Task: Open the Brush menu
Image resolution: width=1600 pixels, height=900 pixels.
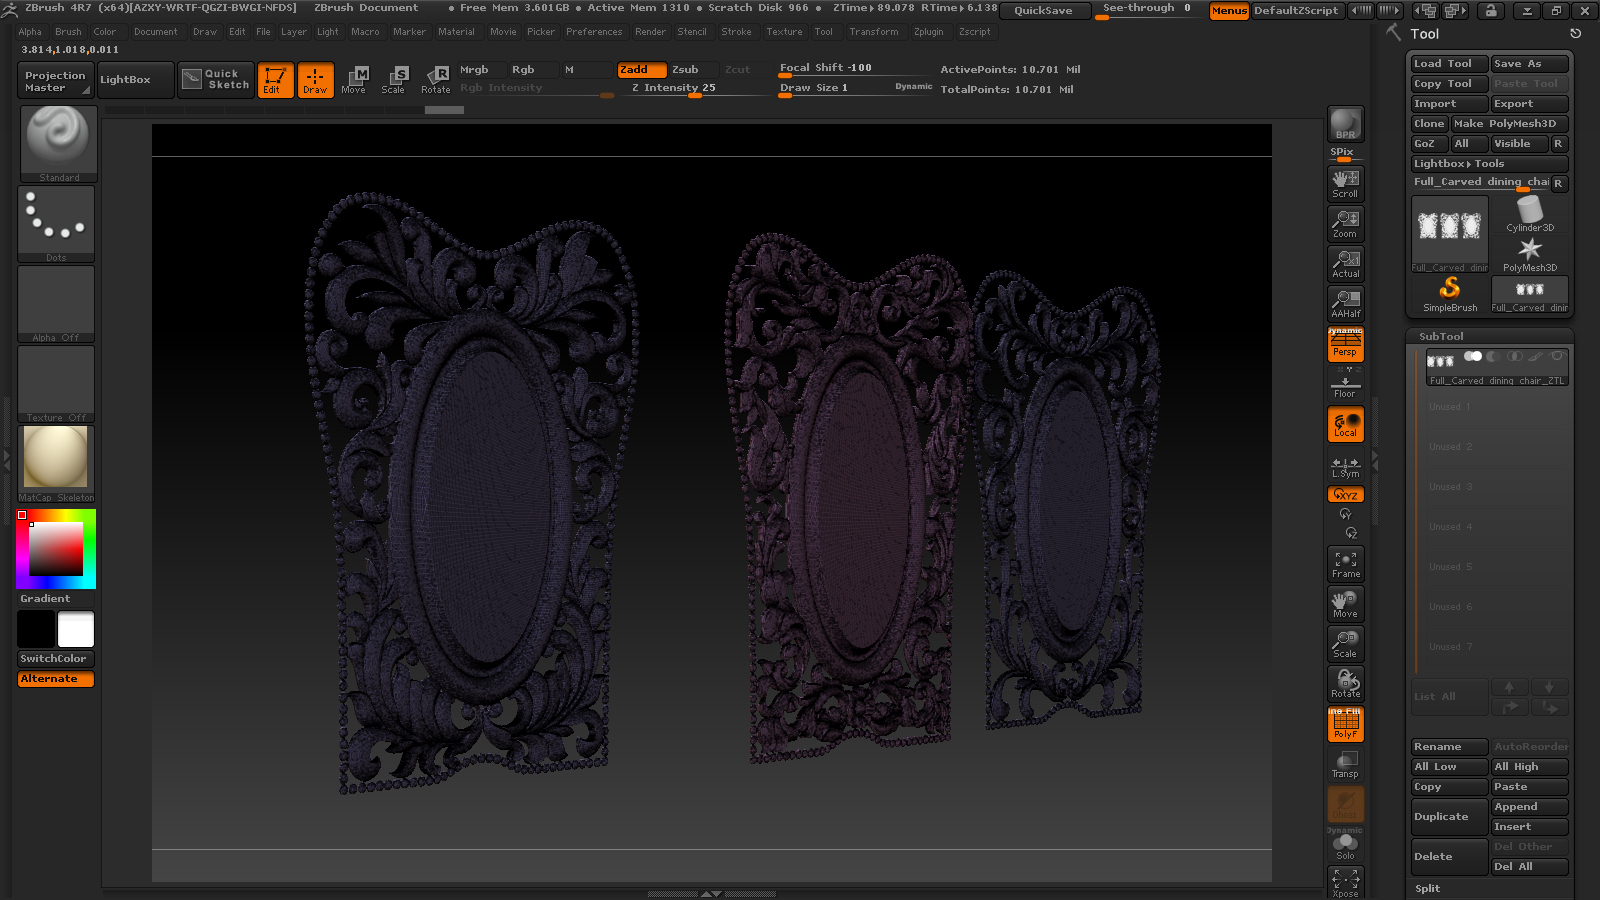Action: pos(68,32)
